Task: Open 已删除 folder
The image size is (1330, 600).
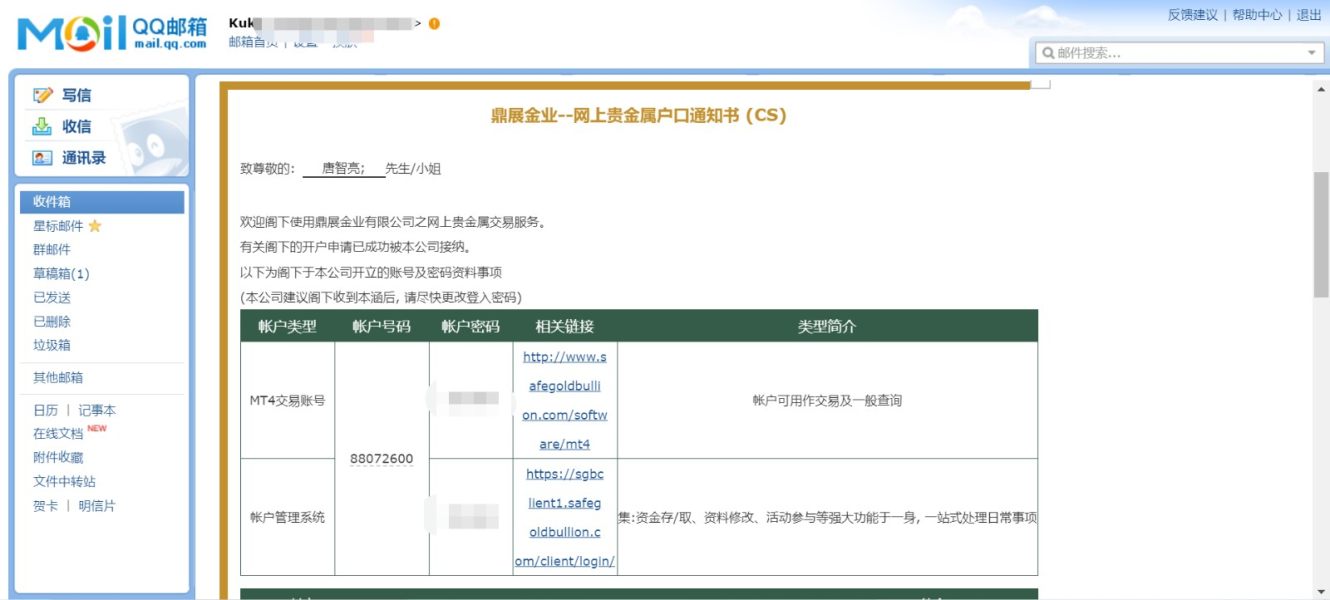Action: point(52,322)
